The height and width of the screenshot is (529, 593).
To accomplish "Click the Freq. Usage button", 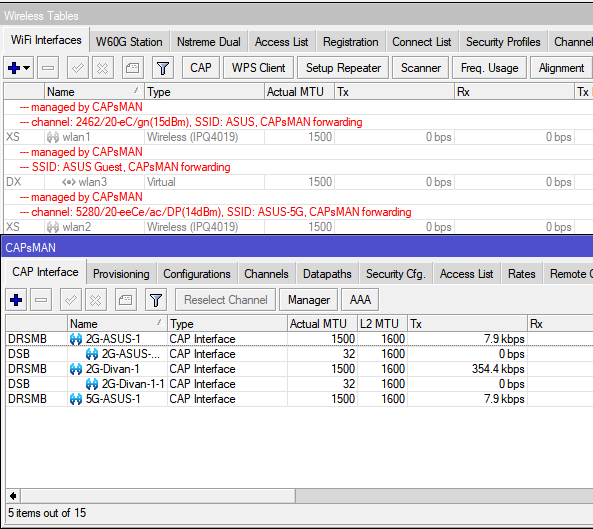I will point(489,68).
